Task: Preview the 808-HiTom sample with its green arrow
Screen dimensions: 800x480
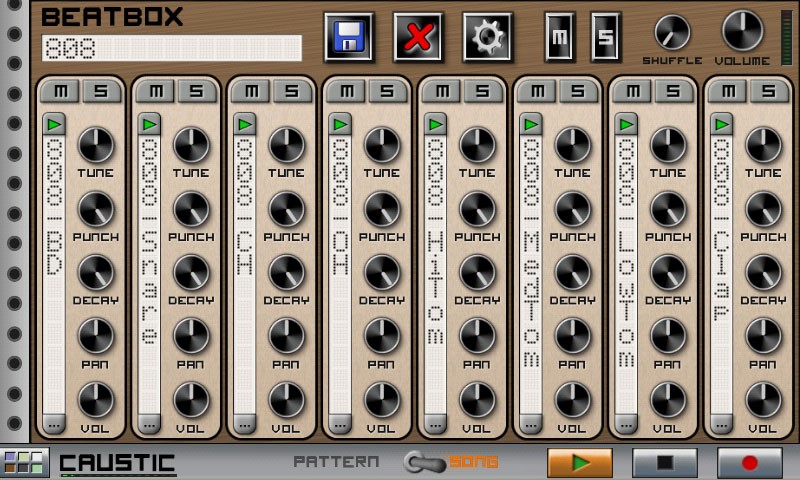Action: click(x=436, y=124)
